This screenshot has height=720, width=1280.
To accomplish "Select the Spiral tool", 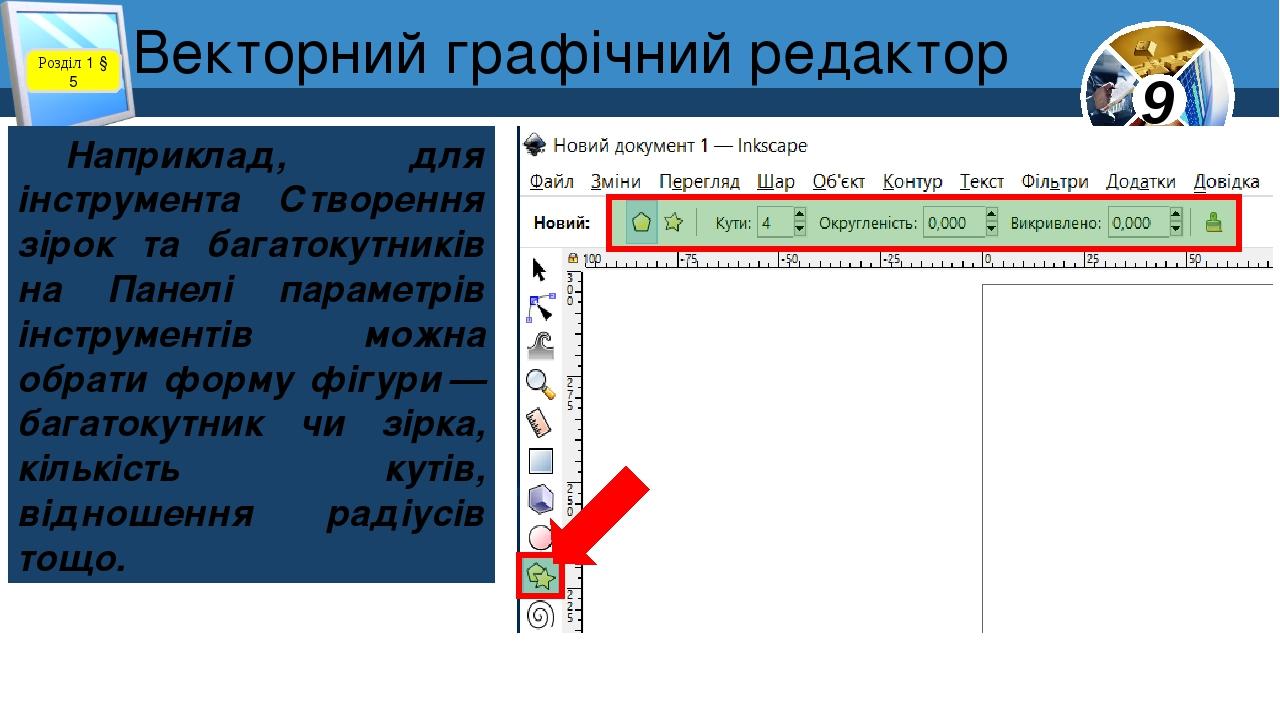I will pyautogui.click(x=541, y=615).
